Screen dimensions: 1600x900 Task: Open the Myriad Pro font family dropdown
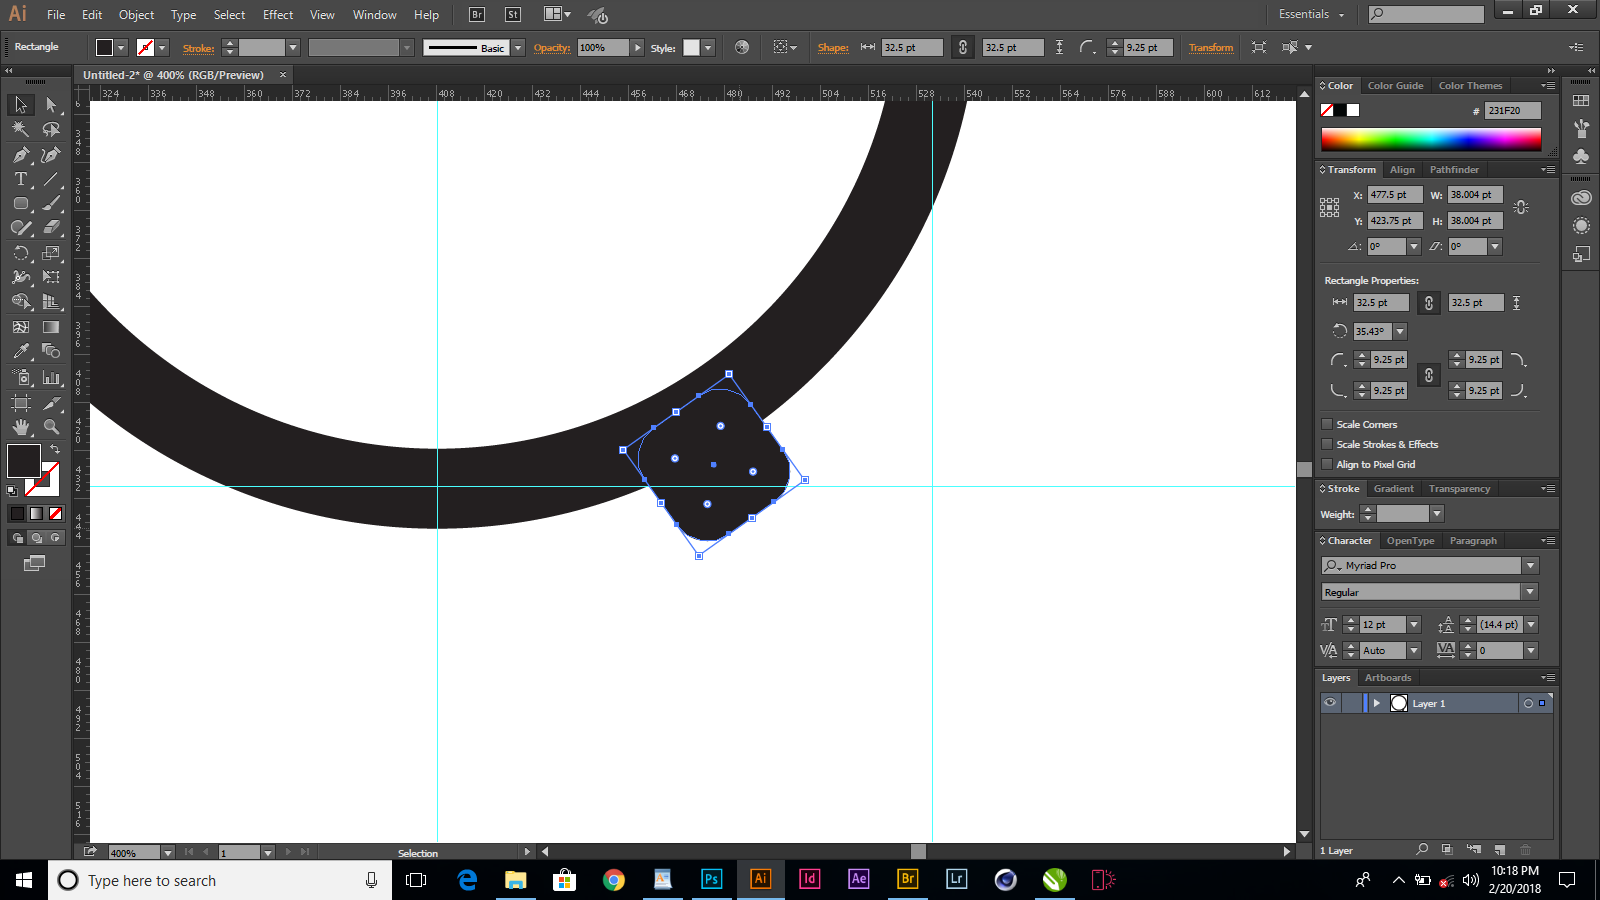click(x=1530, y=566)
